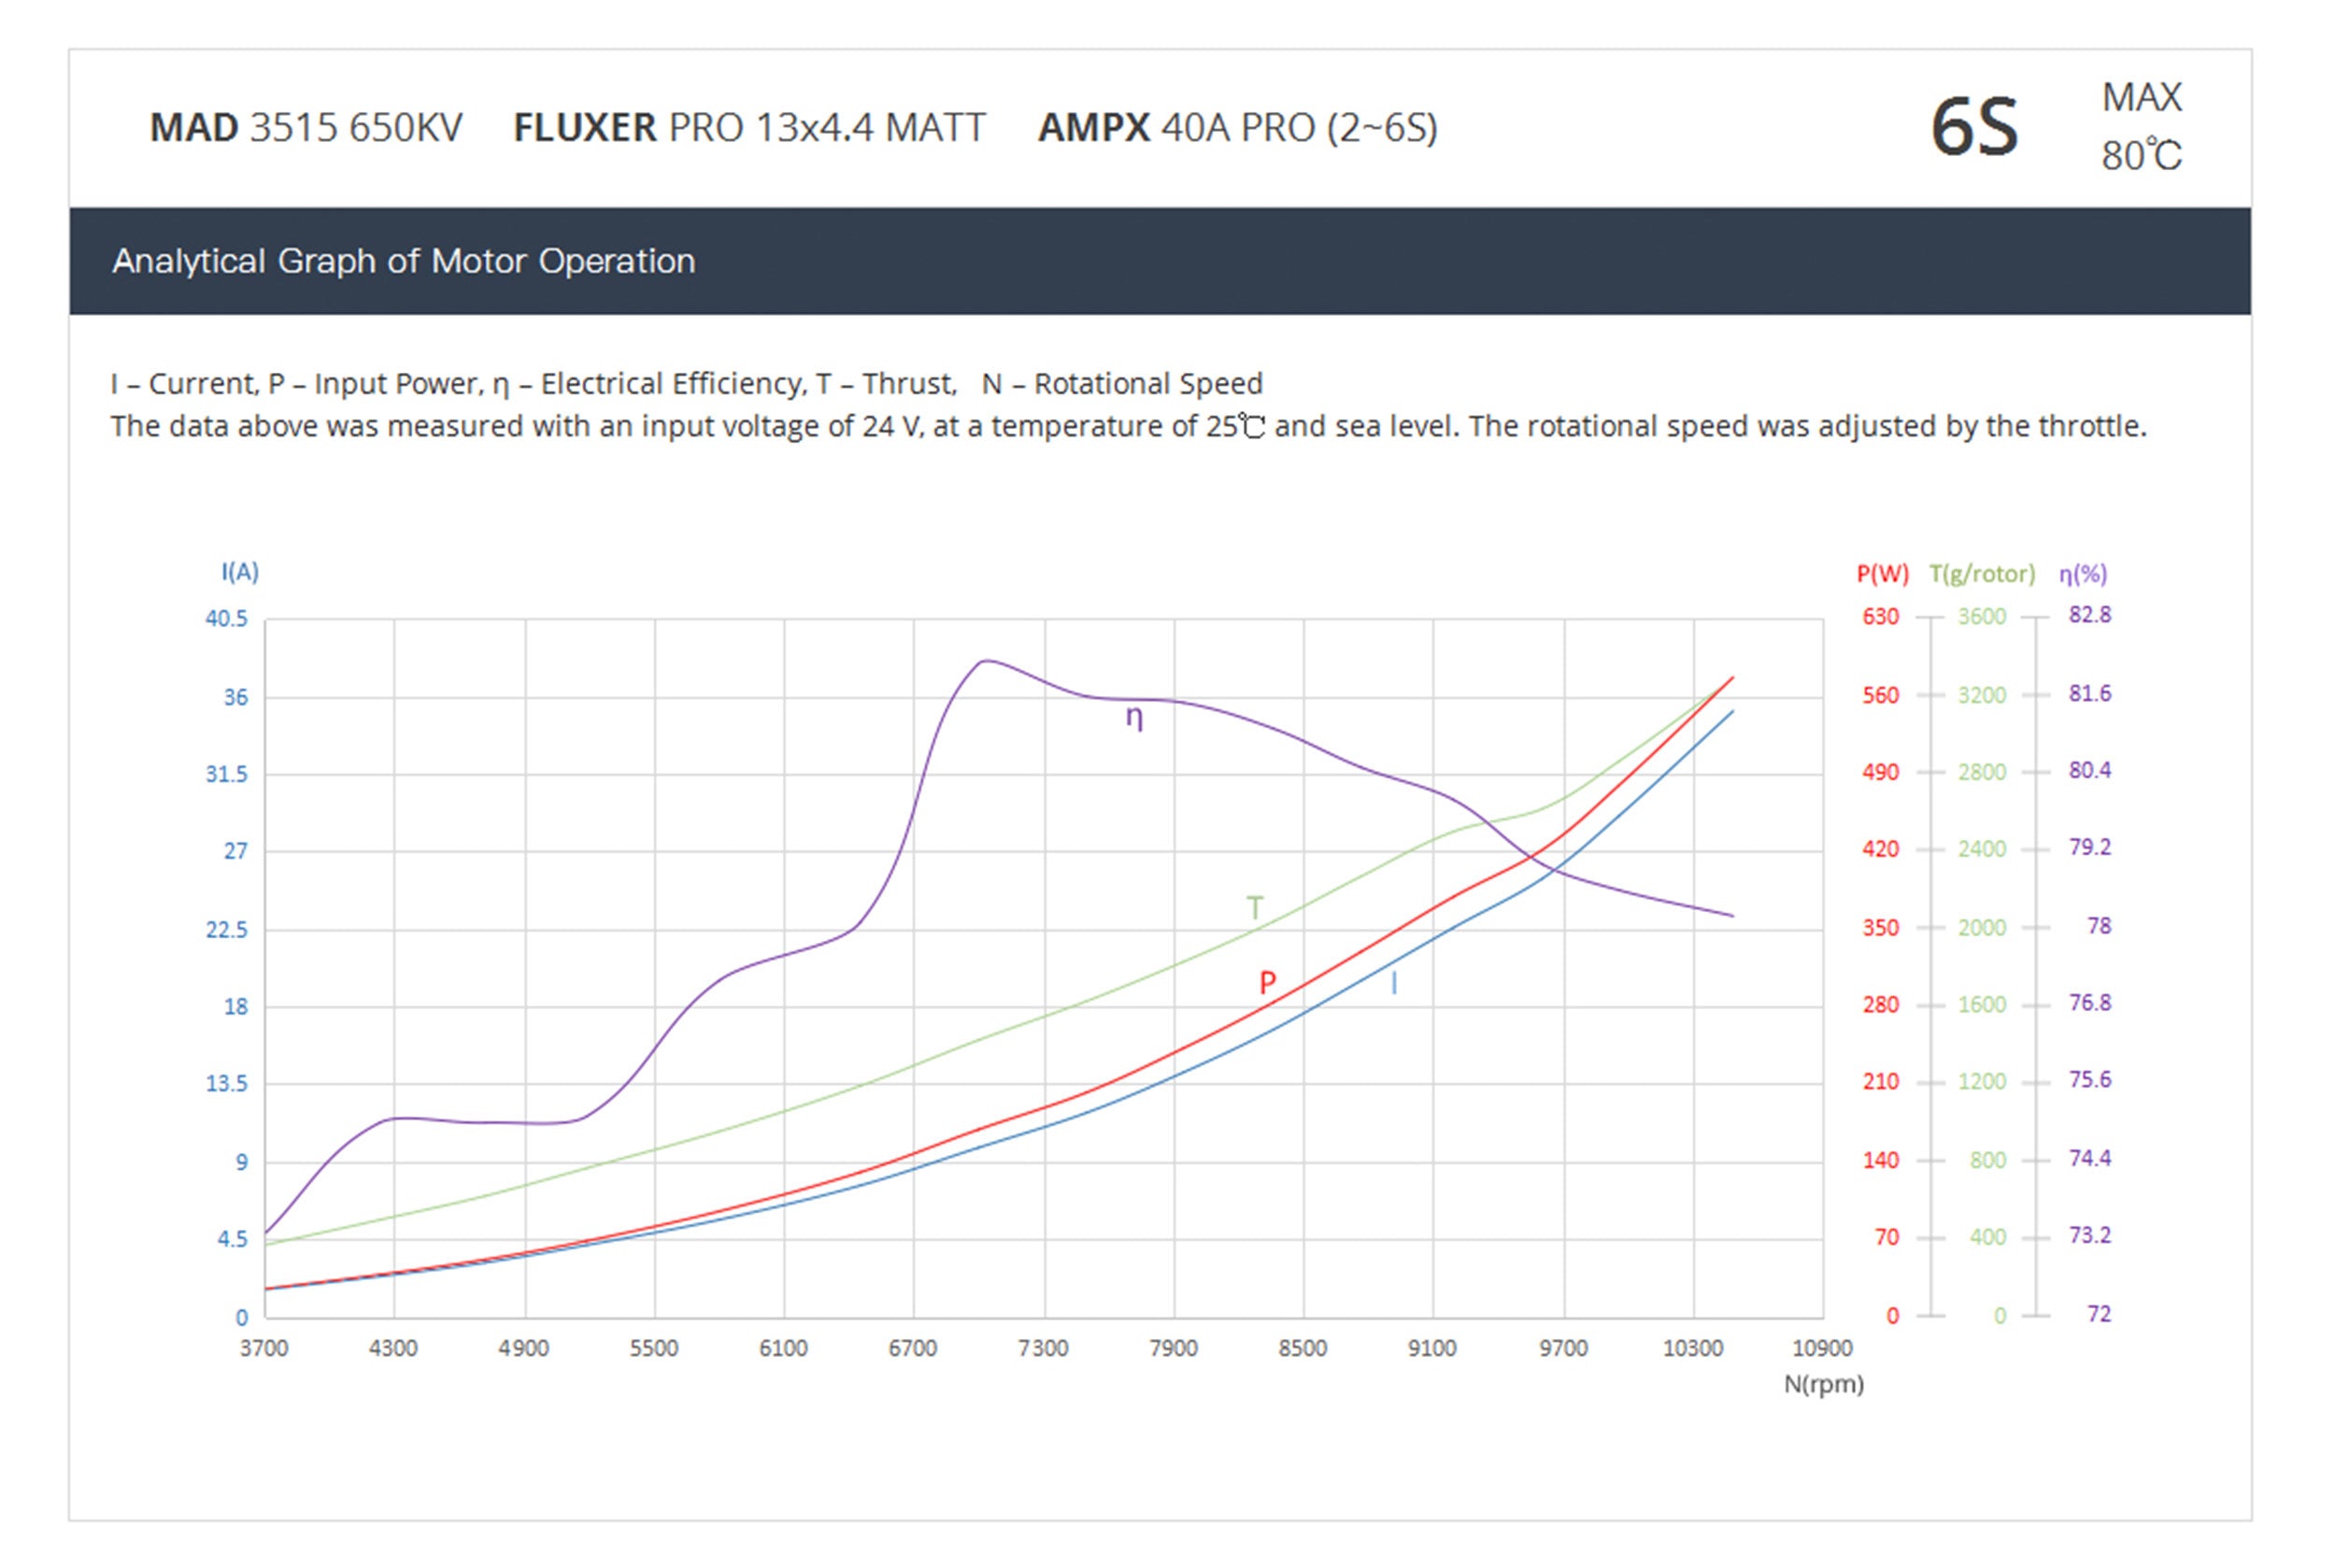Click the large 6S battery label
The image size is (2336, 1568).
(1974, 128)
